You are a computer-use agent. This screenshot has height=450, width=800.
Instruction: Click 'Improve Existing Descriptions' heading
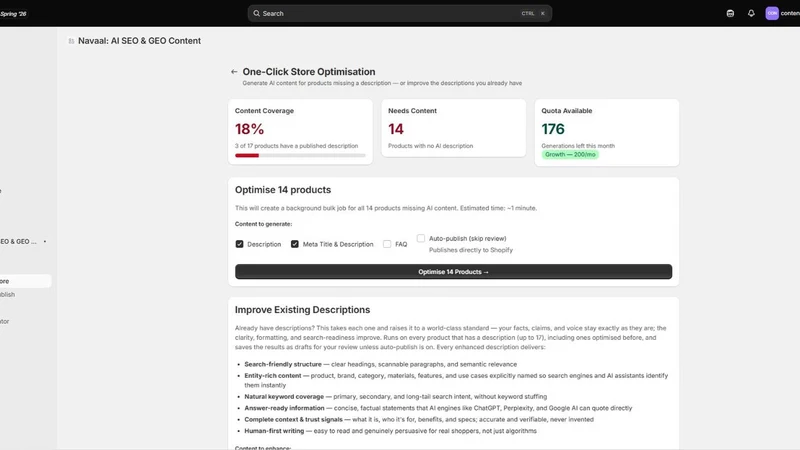click(x=302, y=310)
